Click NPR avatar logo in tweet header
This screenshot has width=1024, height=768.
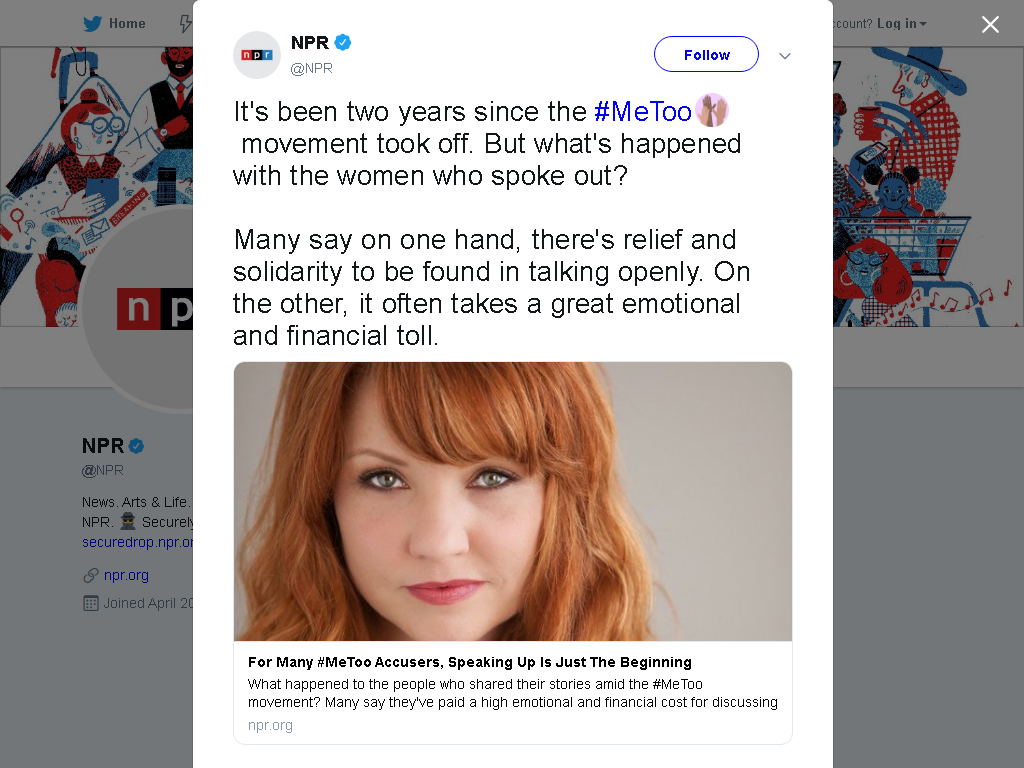click(257, 55)
